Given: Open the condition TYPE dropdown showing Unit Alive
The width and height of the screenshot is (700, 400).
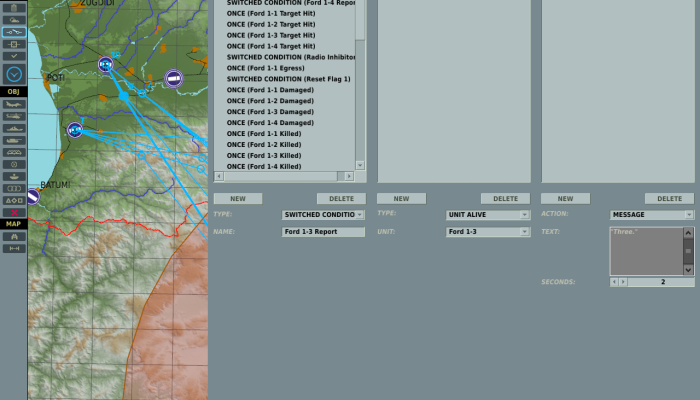Looking at the screenshot, I should pos(488,215).
